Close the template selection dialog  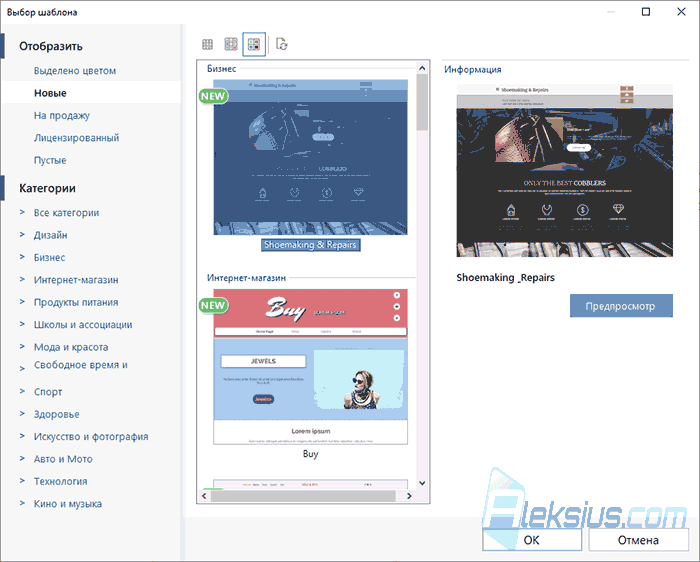[x=681, y=12]
